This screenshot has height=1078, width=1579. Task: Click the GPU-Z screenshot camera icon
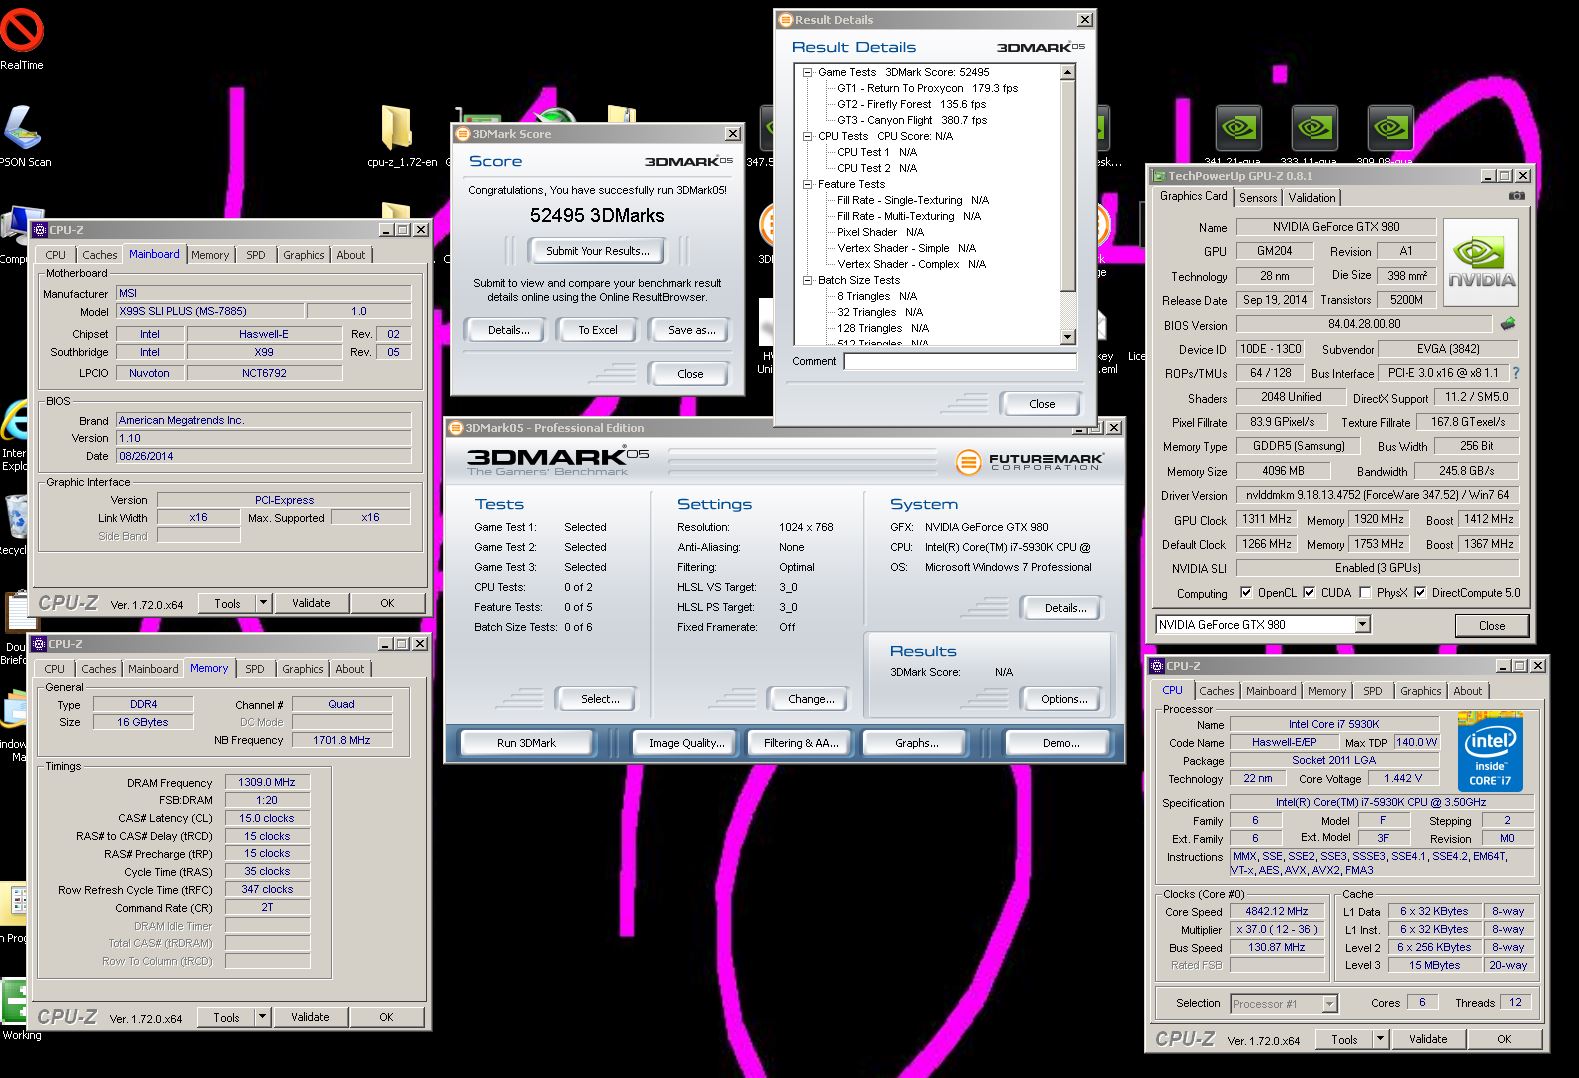click(x=1517, y=196)
